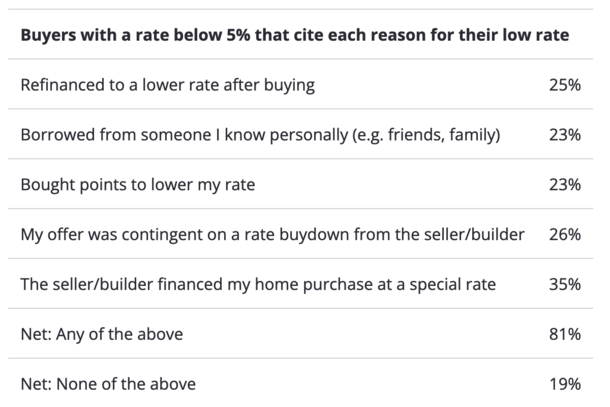Image resolution: width=610 pixels, height=407 pixels.
Task: Select the 'Refinanced to a lower rate after buying' row label
Action: click(x=168, y=85)
